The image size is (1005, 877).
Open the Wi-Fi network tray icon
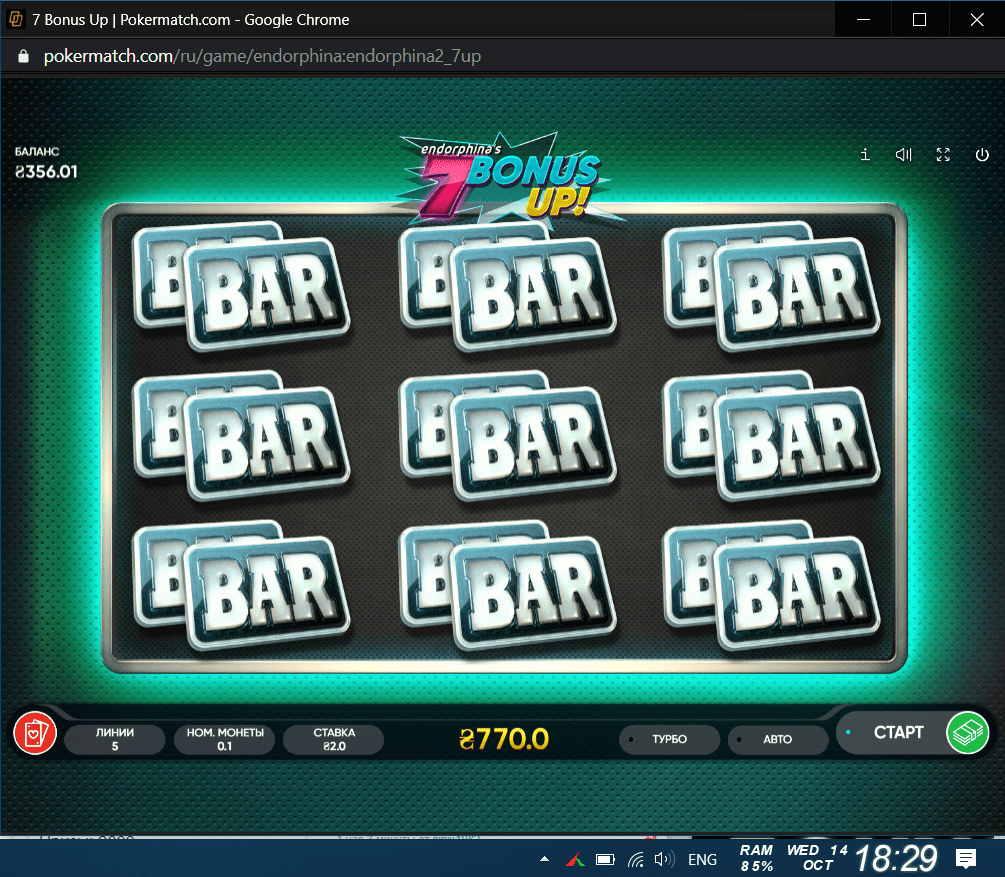(636, 859)
